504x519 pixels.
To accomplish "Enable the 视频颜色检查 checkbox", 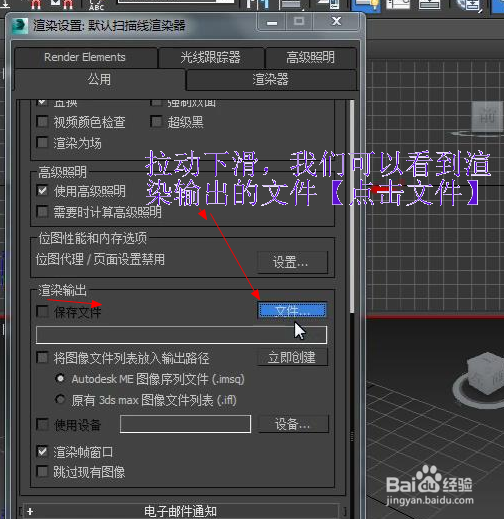I will [42, 122].
